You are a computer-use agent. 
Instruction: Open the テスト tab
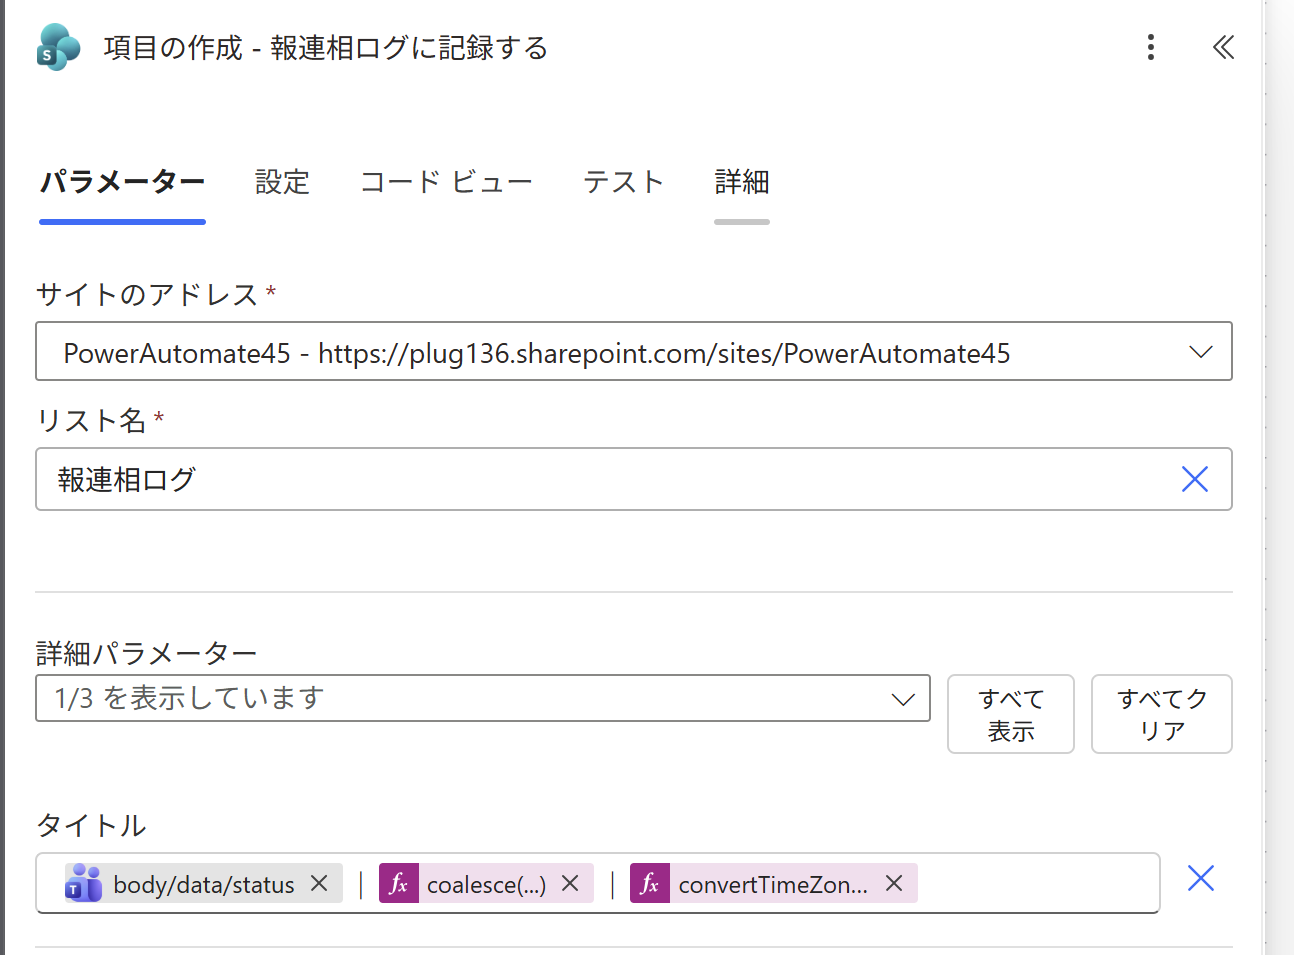pos(624,182)
